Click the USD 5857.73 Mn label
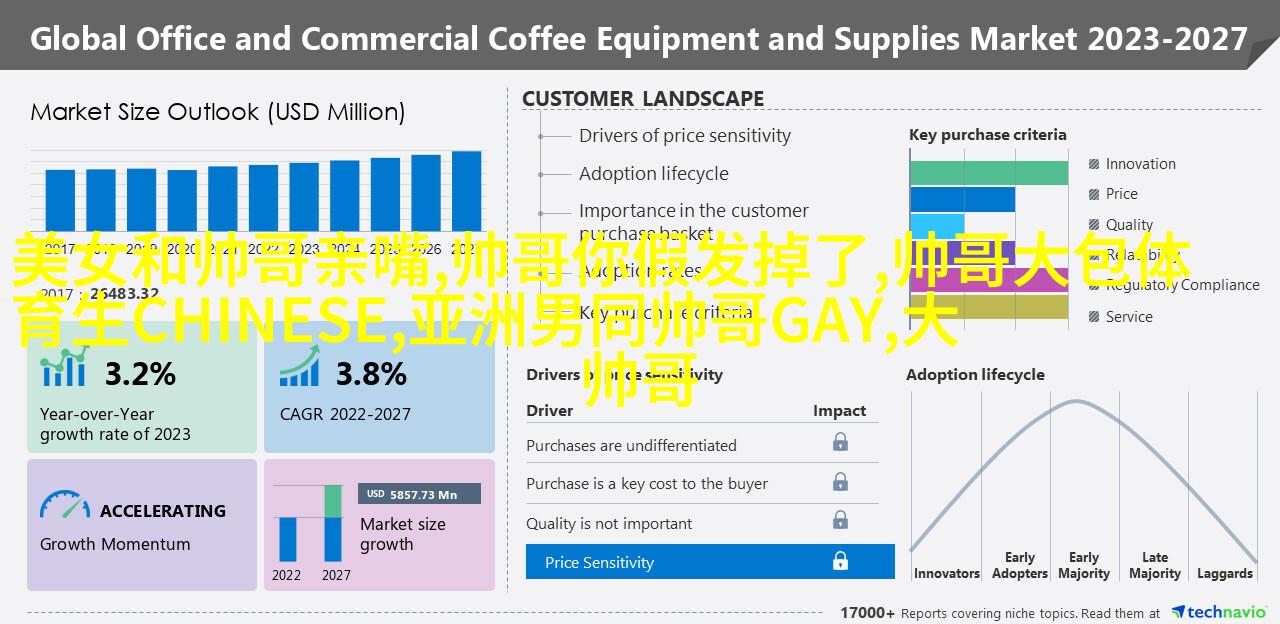This screenshot has width=1280, height=624. point(420,494)
